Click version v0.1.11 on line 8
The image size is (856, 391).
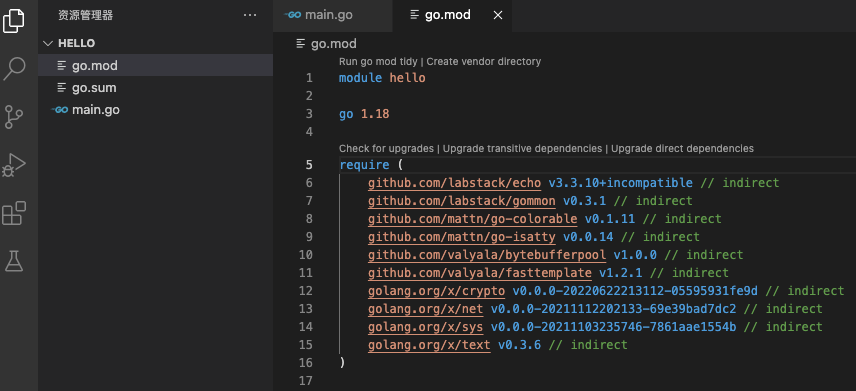(610, 219)
